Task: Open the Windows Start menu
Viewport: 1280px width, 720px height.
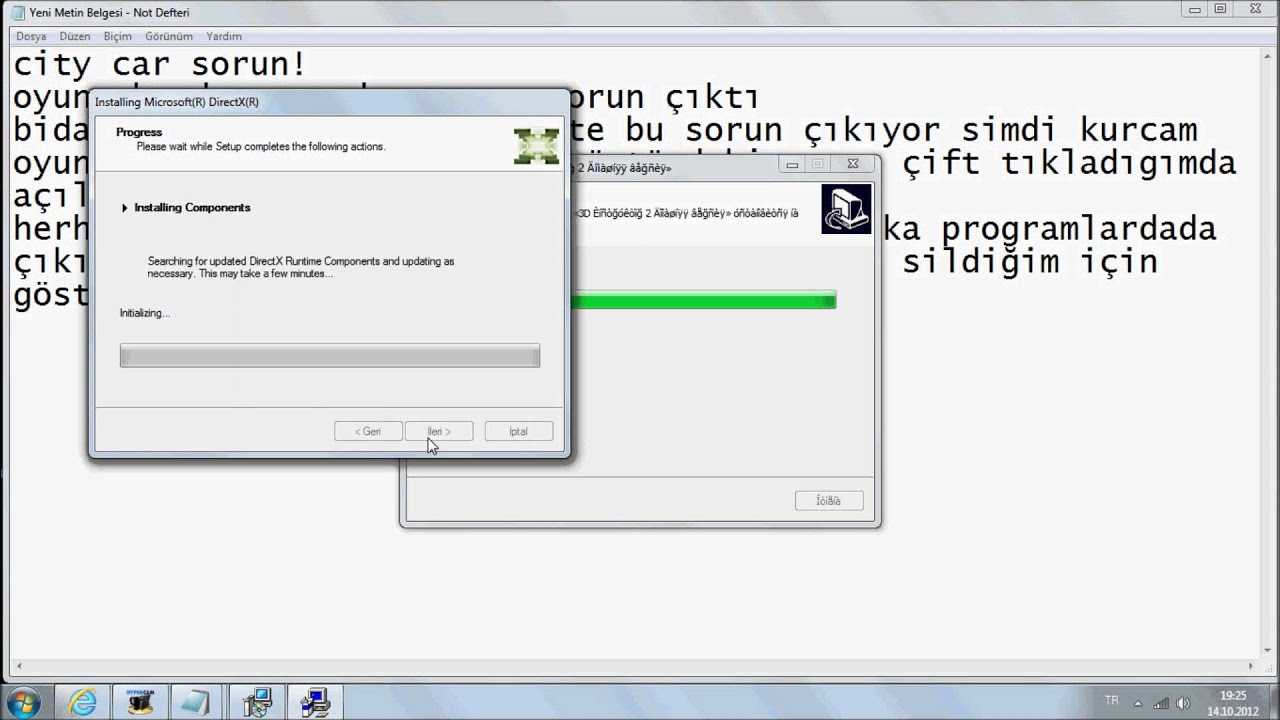Action: pyautogui.click(x=22, y=702)
